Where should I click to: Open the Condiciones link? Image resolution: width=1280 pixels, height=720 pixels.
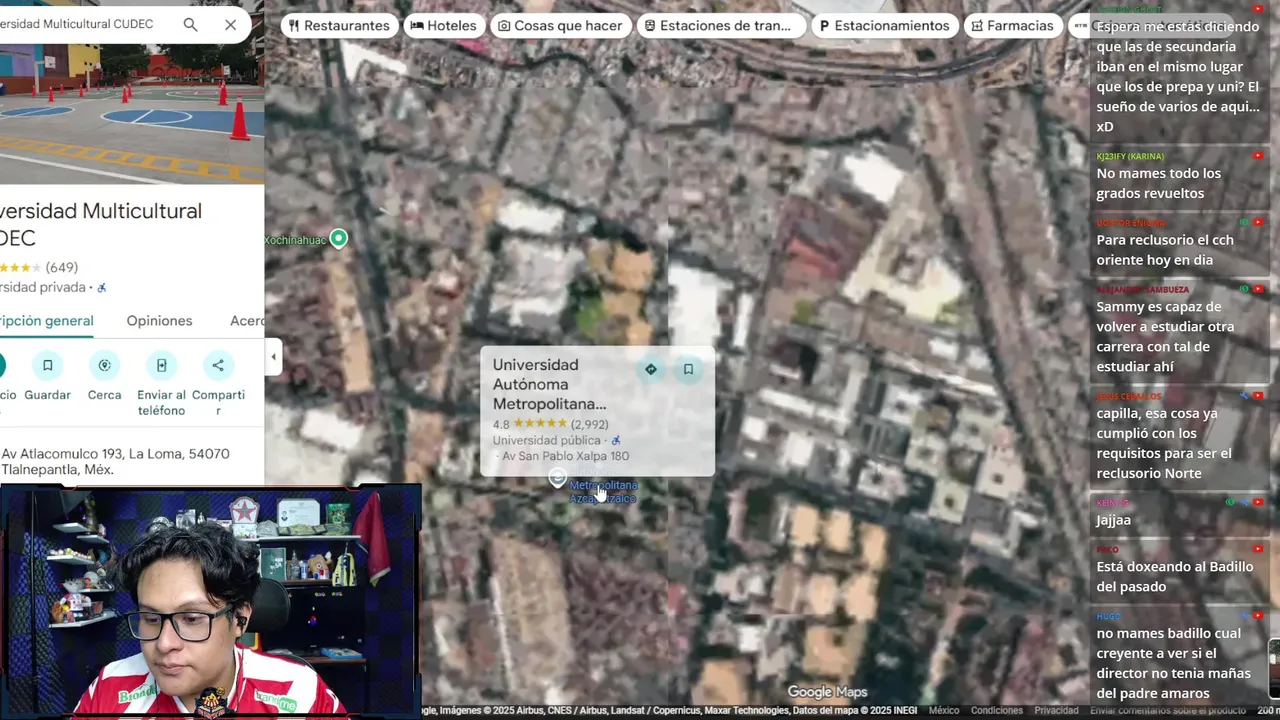click(997, 711)
